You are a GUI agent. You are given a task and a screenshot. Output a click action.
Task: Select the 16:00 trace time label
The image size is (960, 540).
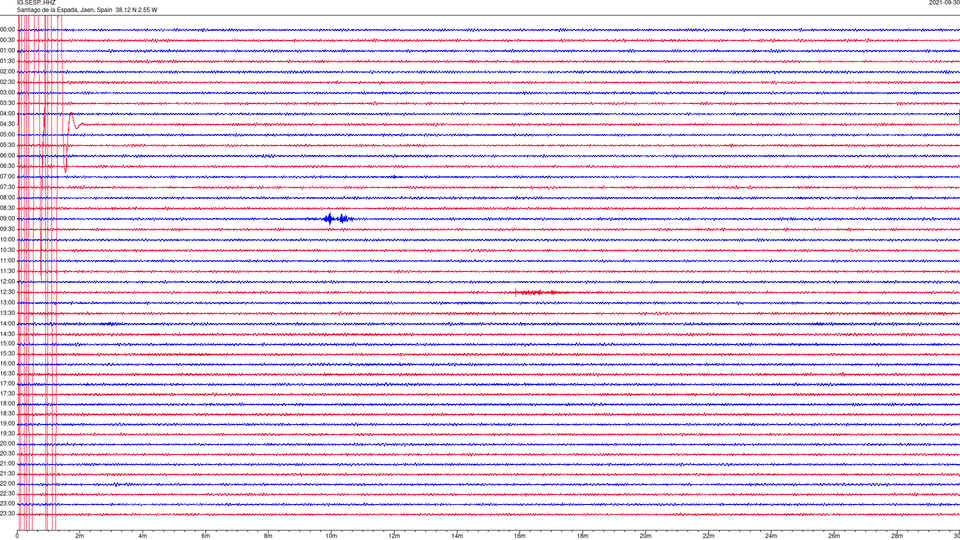click(7, 364)
